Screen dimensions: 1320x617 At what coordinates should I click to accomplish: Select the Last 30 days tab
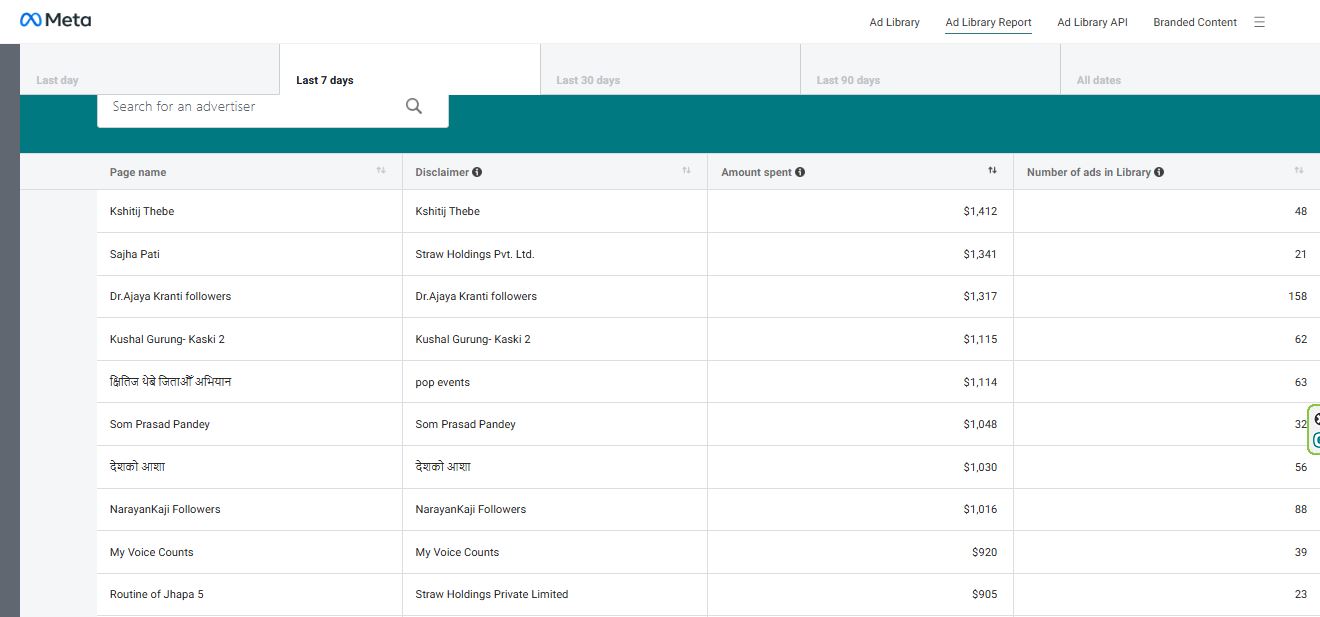point(588,80)
